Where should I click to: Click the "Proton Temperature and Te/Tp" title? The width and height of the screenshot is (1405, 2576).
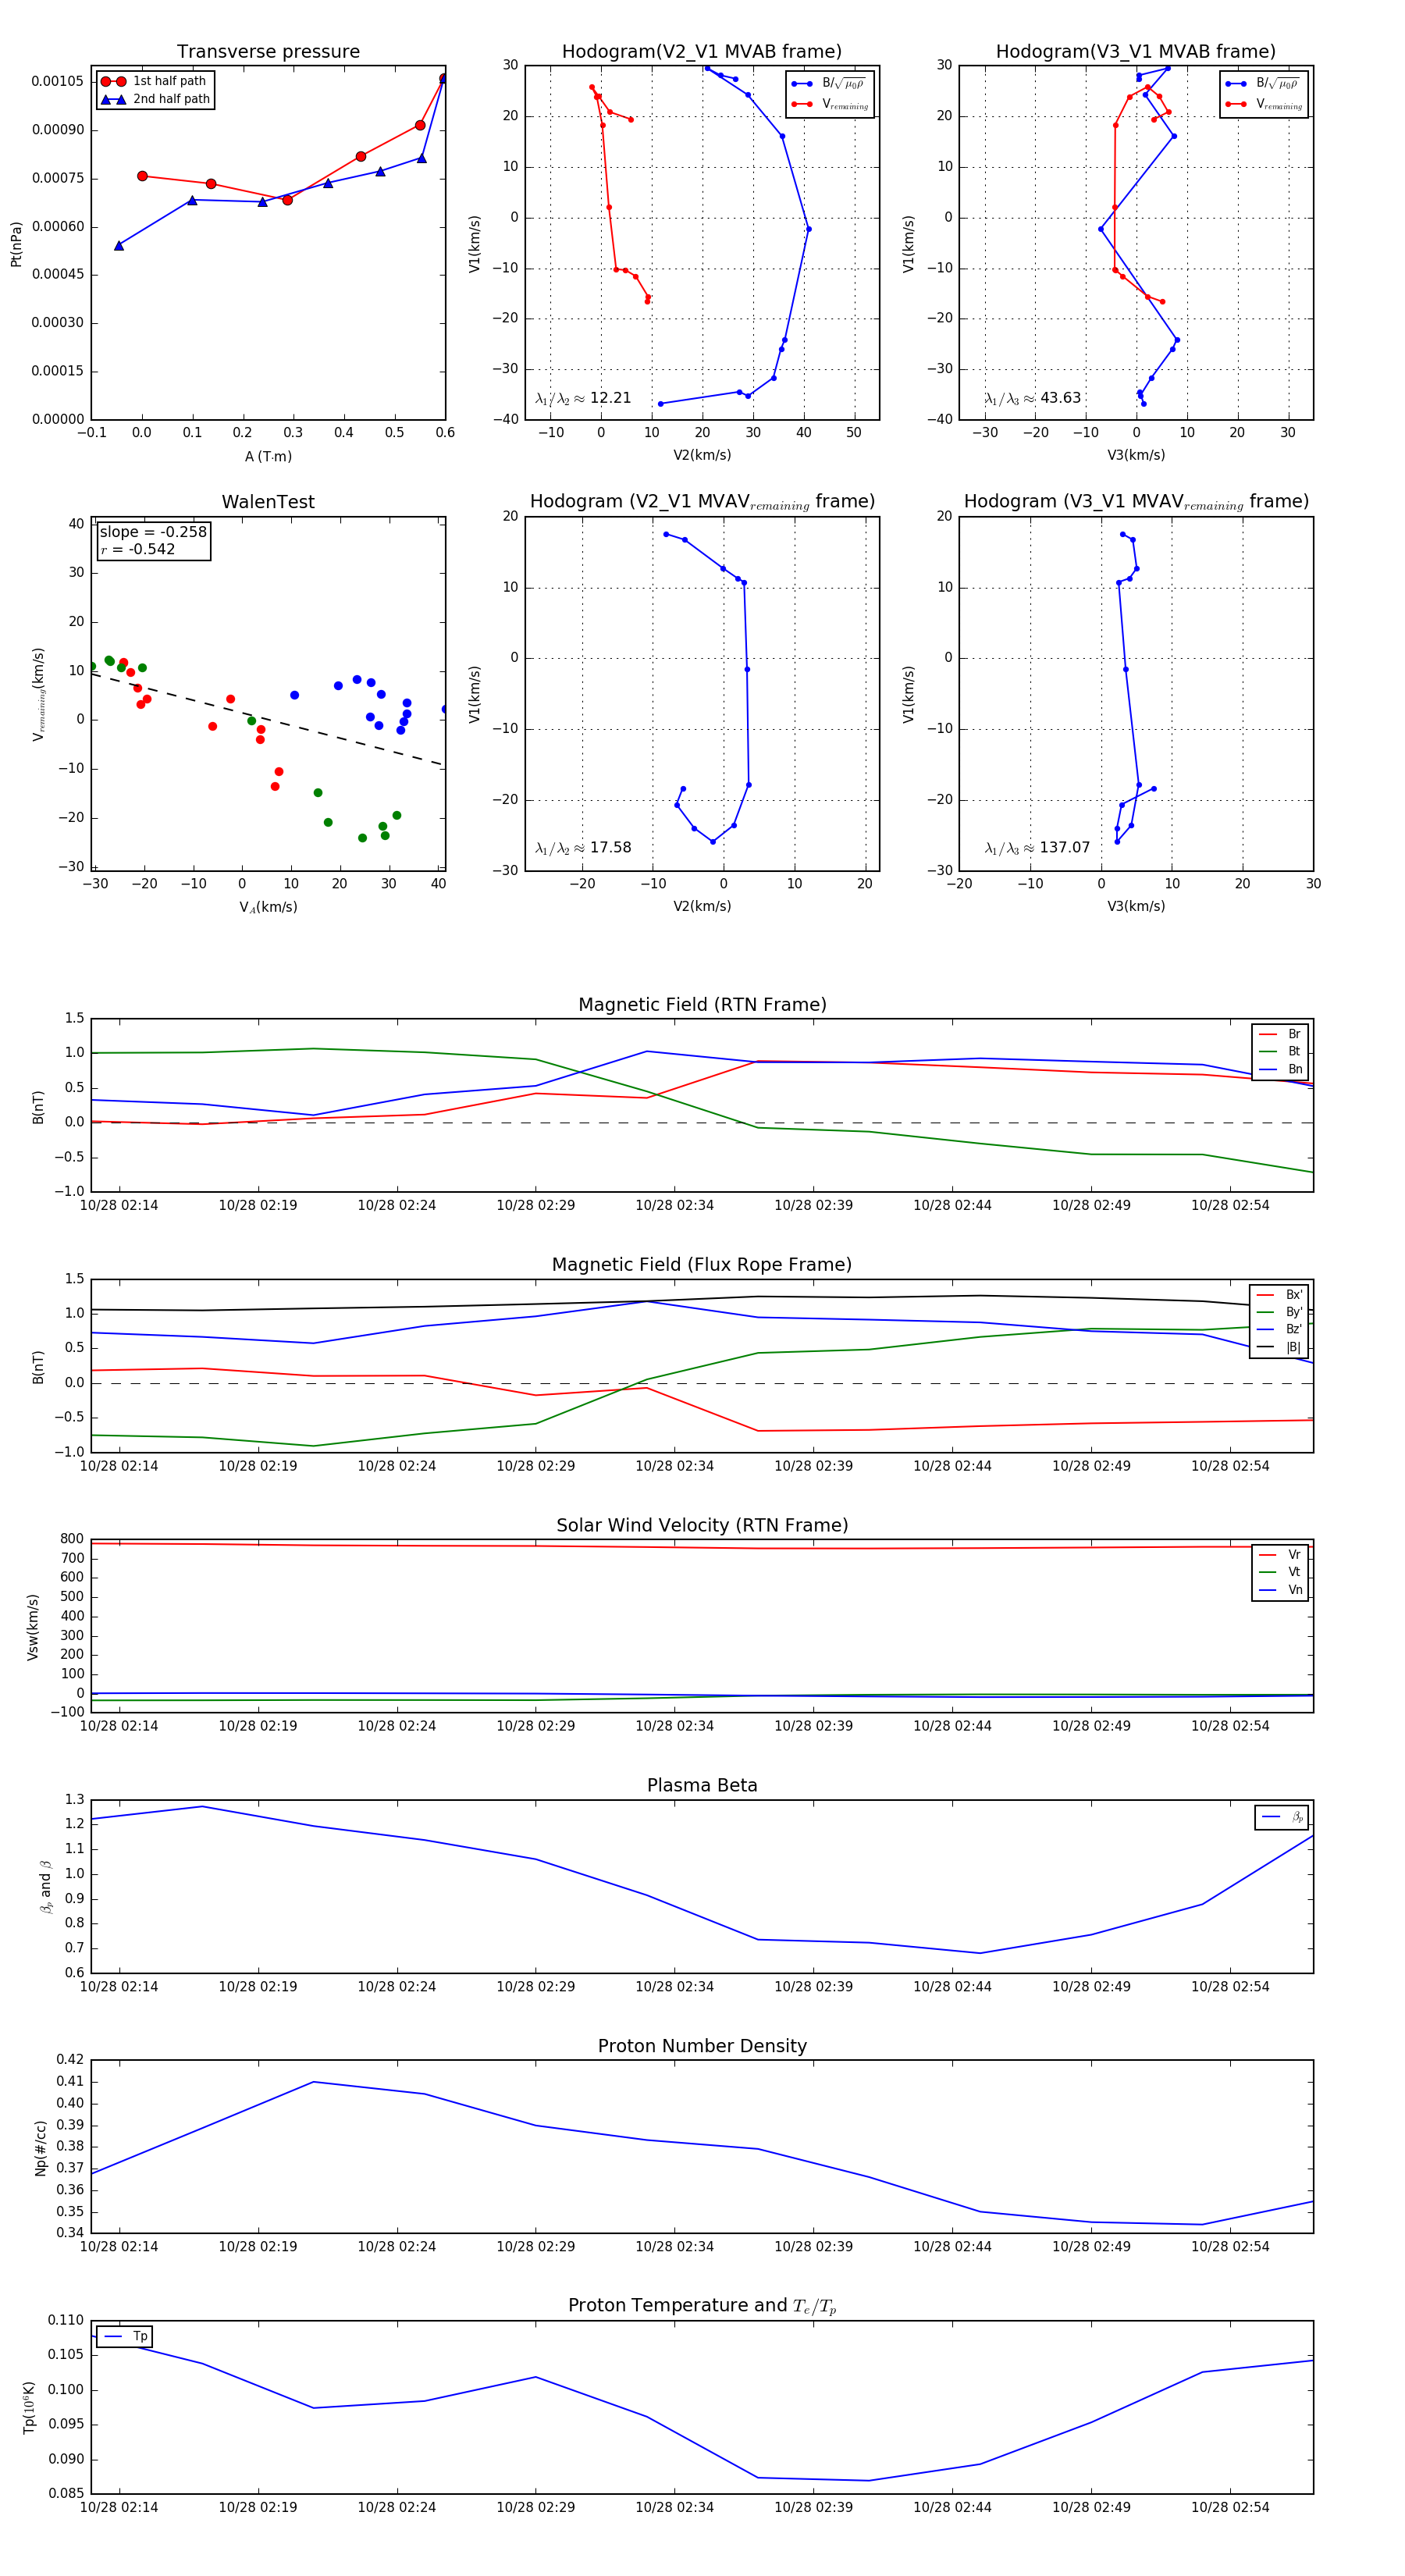click(x=702, y=2306)
